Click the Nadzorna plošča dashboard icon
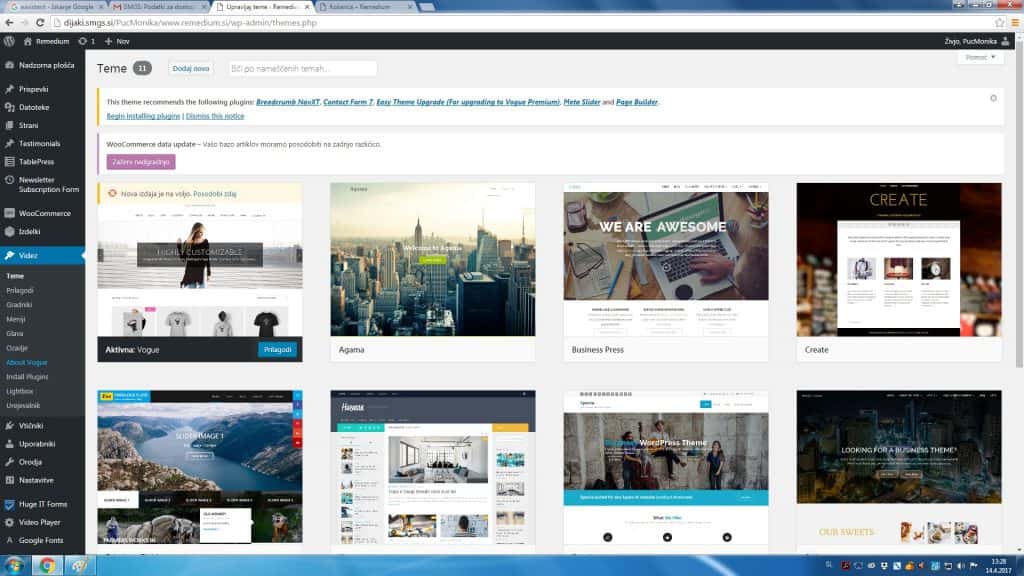1024x576 pixels. (9, 65)
